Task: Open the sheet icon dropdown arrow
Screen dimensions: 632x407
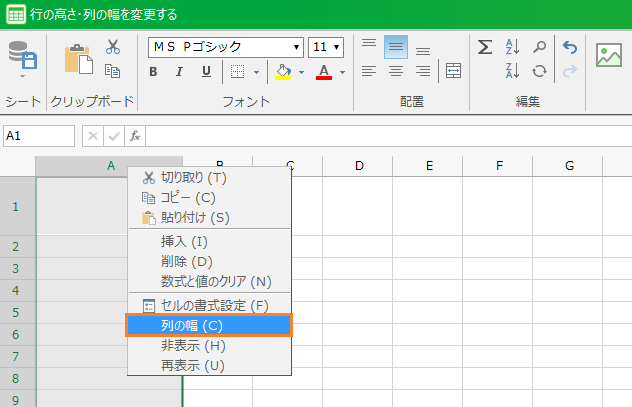Action: [x=23, y=76]
